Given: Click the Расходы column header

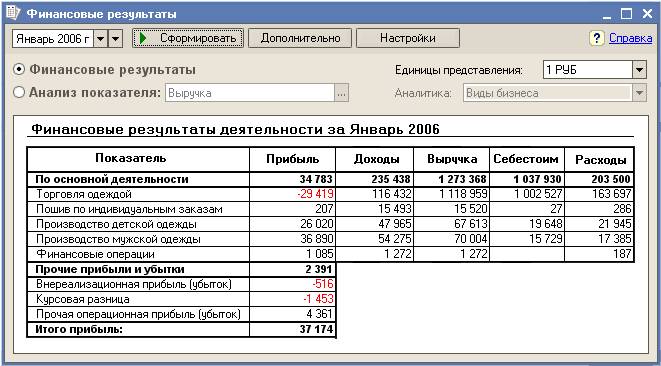Looking at the screenshot, I should (x=600, y=159).
